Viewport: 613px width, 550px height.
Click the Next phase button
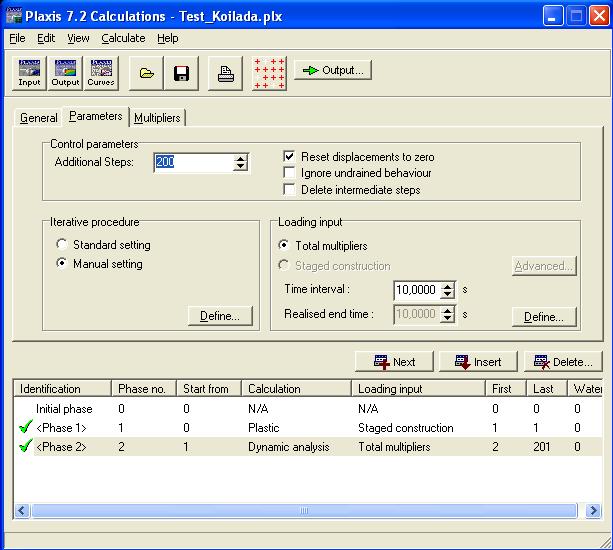tap(394, 362)
